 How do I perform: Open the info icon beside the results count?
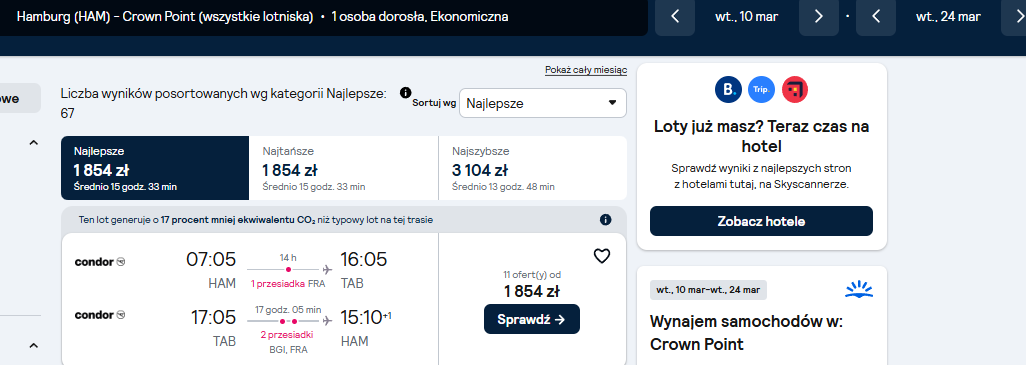tap(406, 93)
